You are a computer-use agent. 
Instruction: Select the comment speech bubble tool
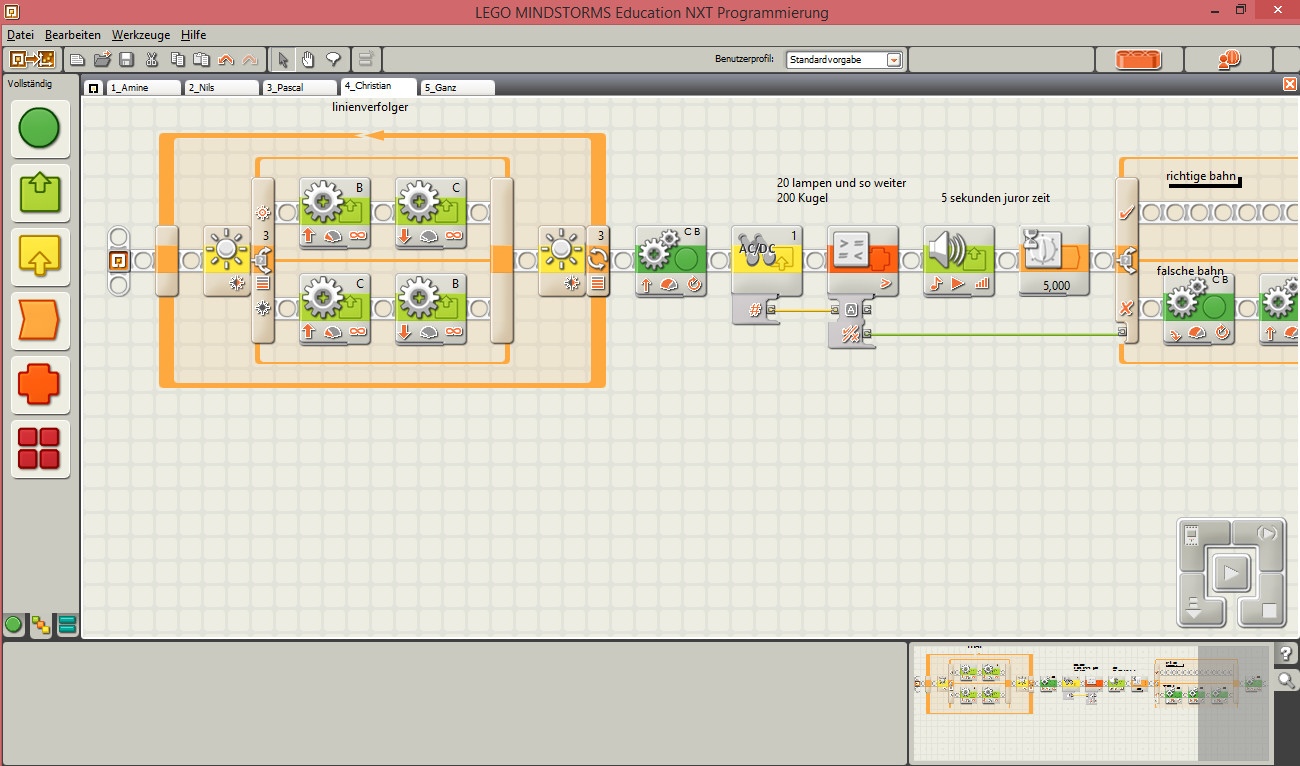[x=333, y=59]
